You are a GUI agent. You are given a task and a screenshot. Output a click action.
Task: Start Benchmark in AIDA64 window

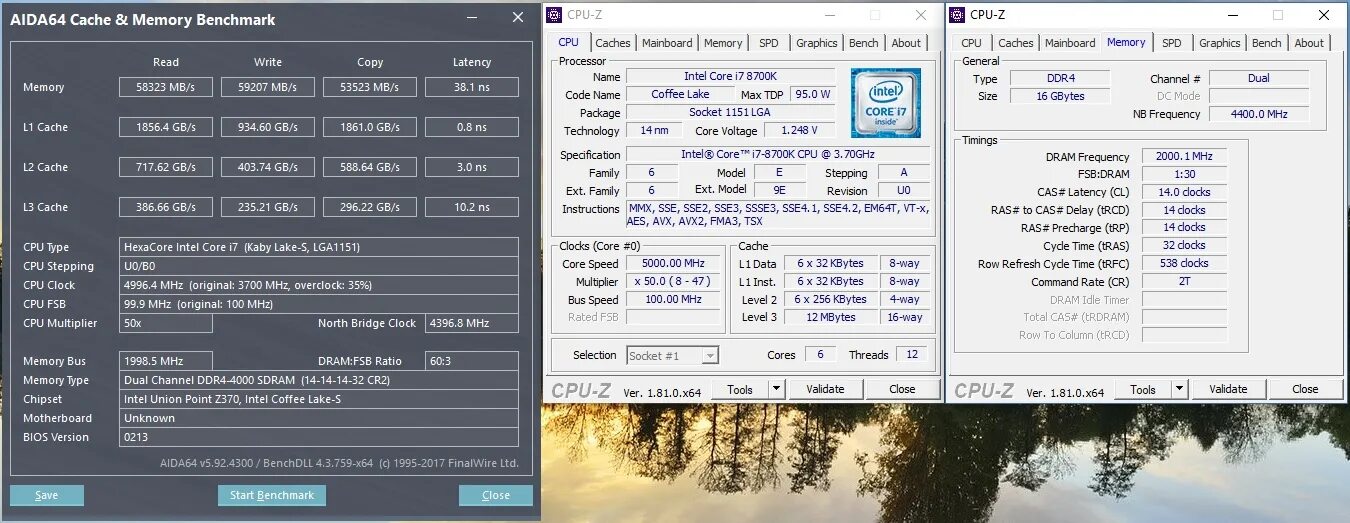tap(272, 495)
